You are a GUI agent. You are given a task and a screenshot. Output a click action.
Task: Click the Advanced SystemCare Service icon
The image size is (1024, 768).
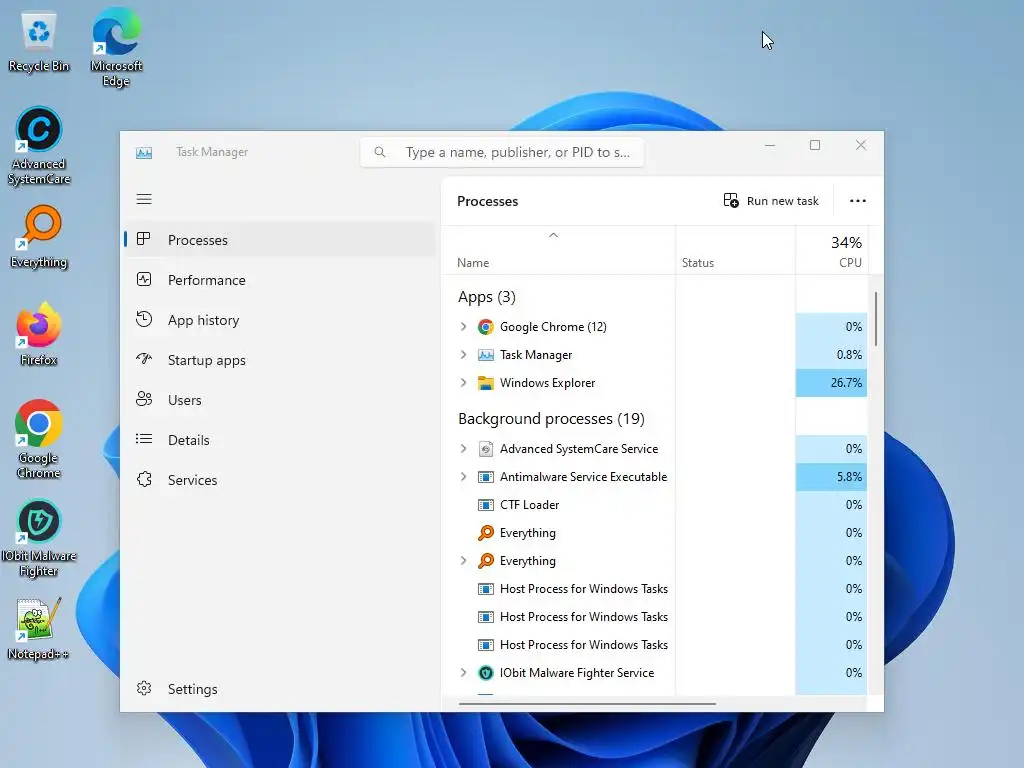pos(485,449)
